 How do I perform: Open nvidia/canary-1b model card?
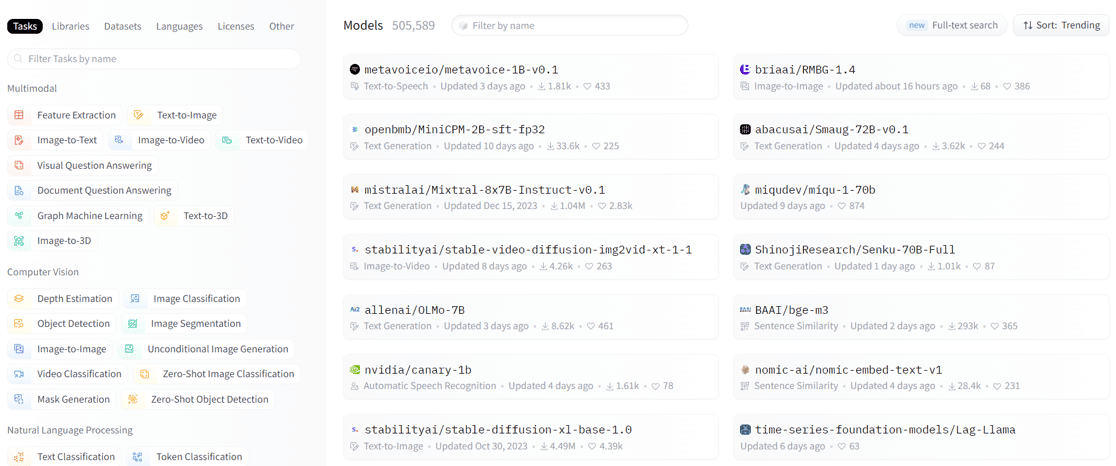click(x=531, y=377)
